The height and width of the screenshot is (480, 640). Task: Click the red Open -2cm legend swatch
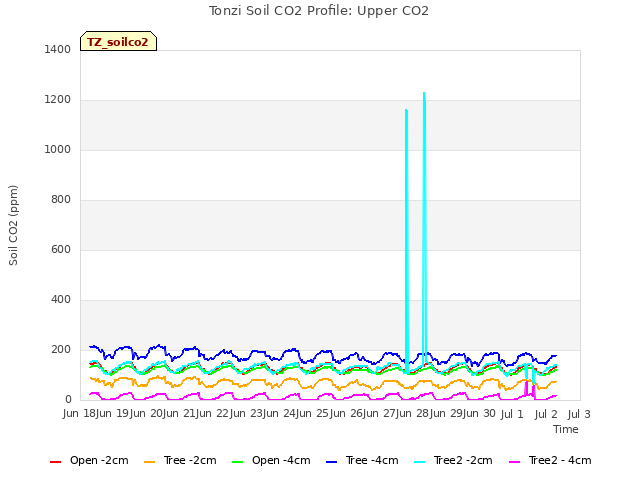point(55,462)
